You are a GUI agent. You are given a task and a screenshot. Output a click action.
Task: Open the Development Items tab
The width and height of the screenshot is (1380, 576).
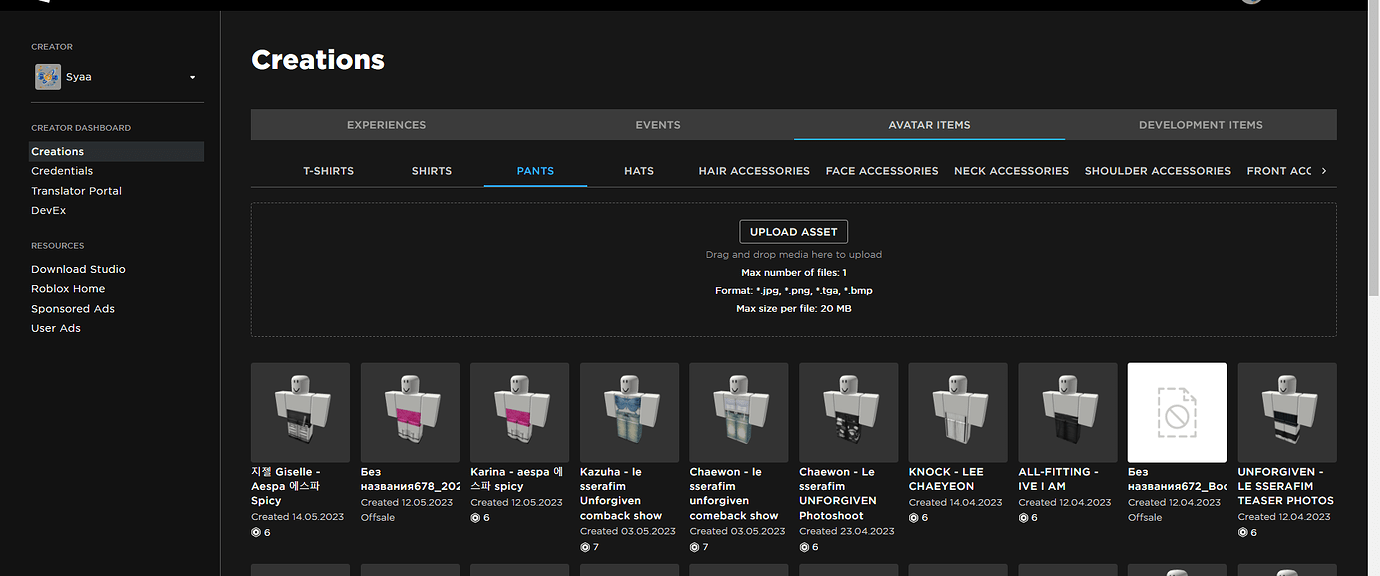click(x=1200, y=124)
